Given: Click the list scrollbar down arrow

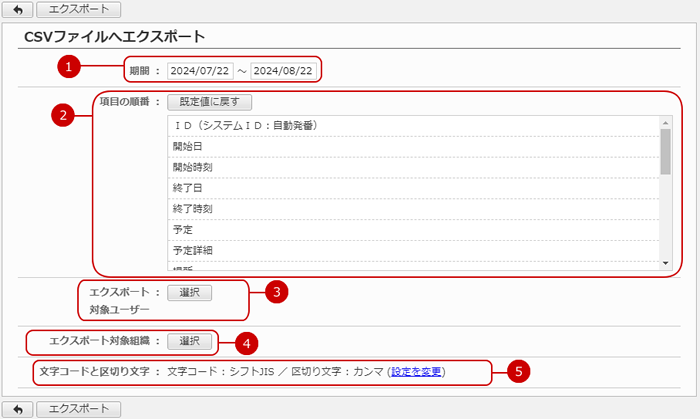Looking at the screenshot, I should coord(665,262).
